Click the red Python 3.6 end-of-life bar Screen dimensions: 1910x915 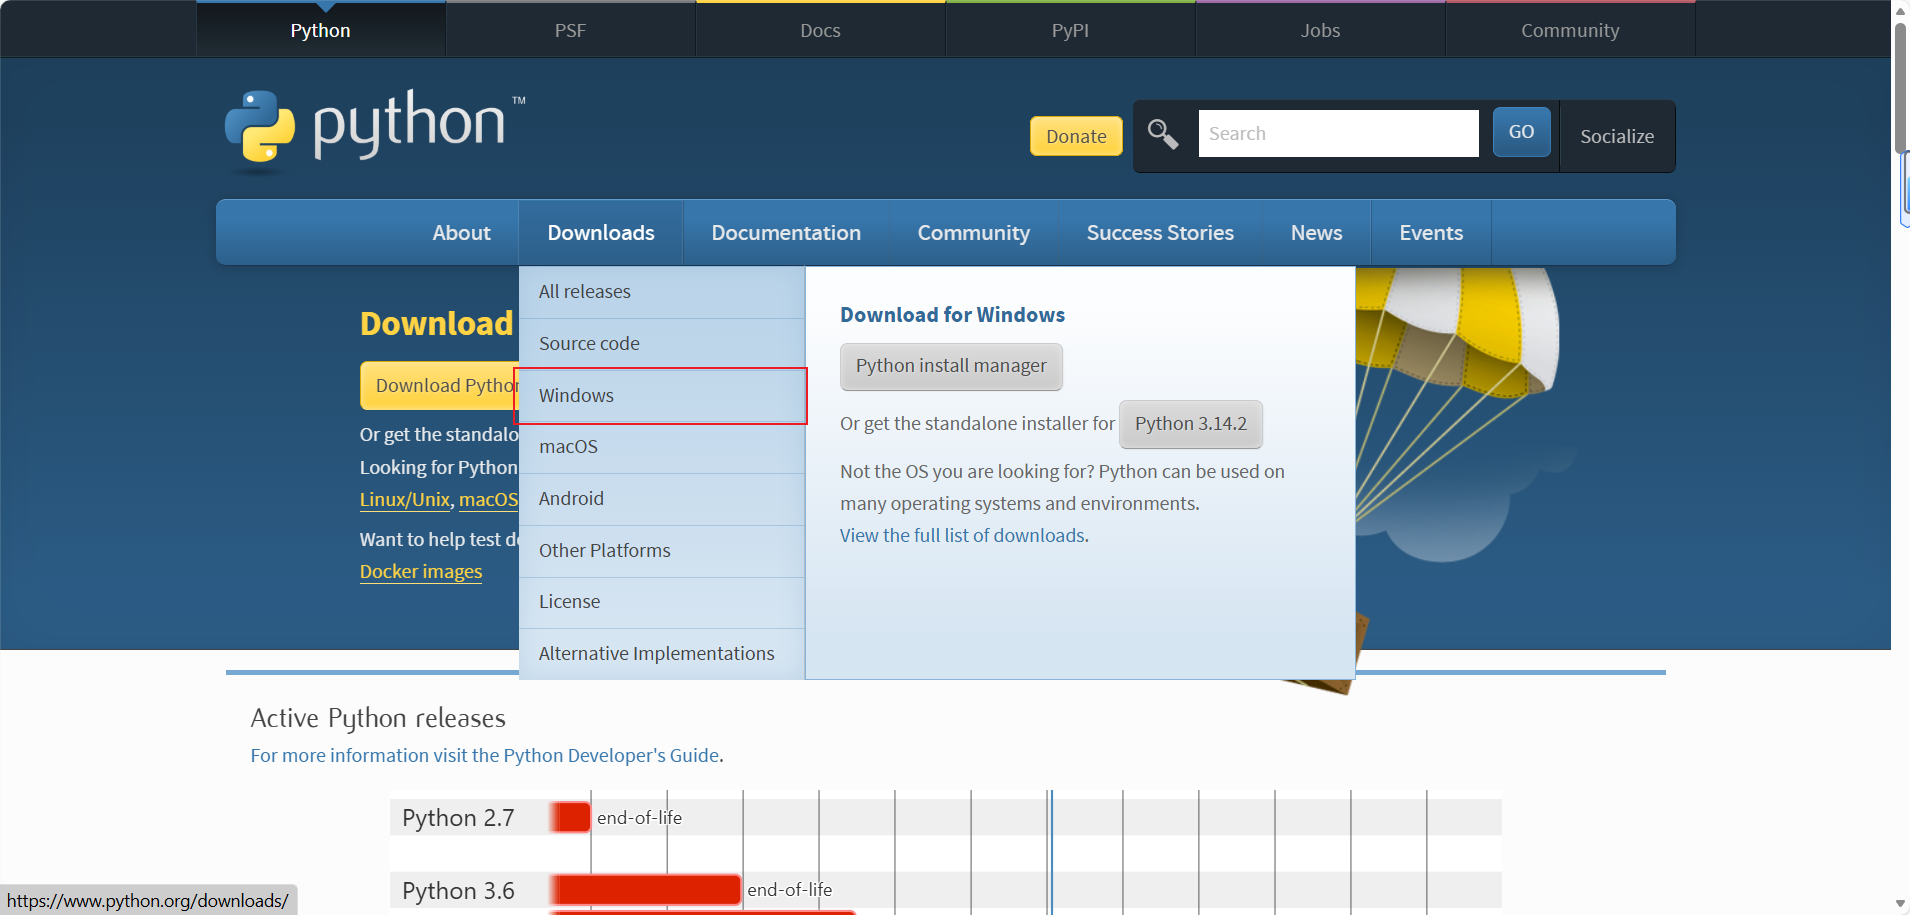coord(645,890)
